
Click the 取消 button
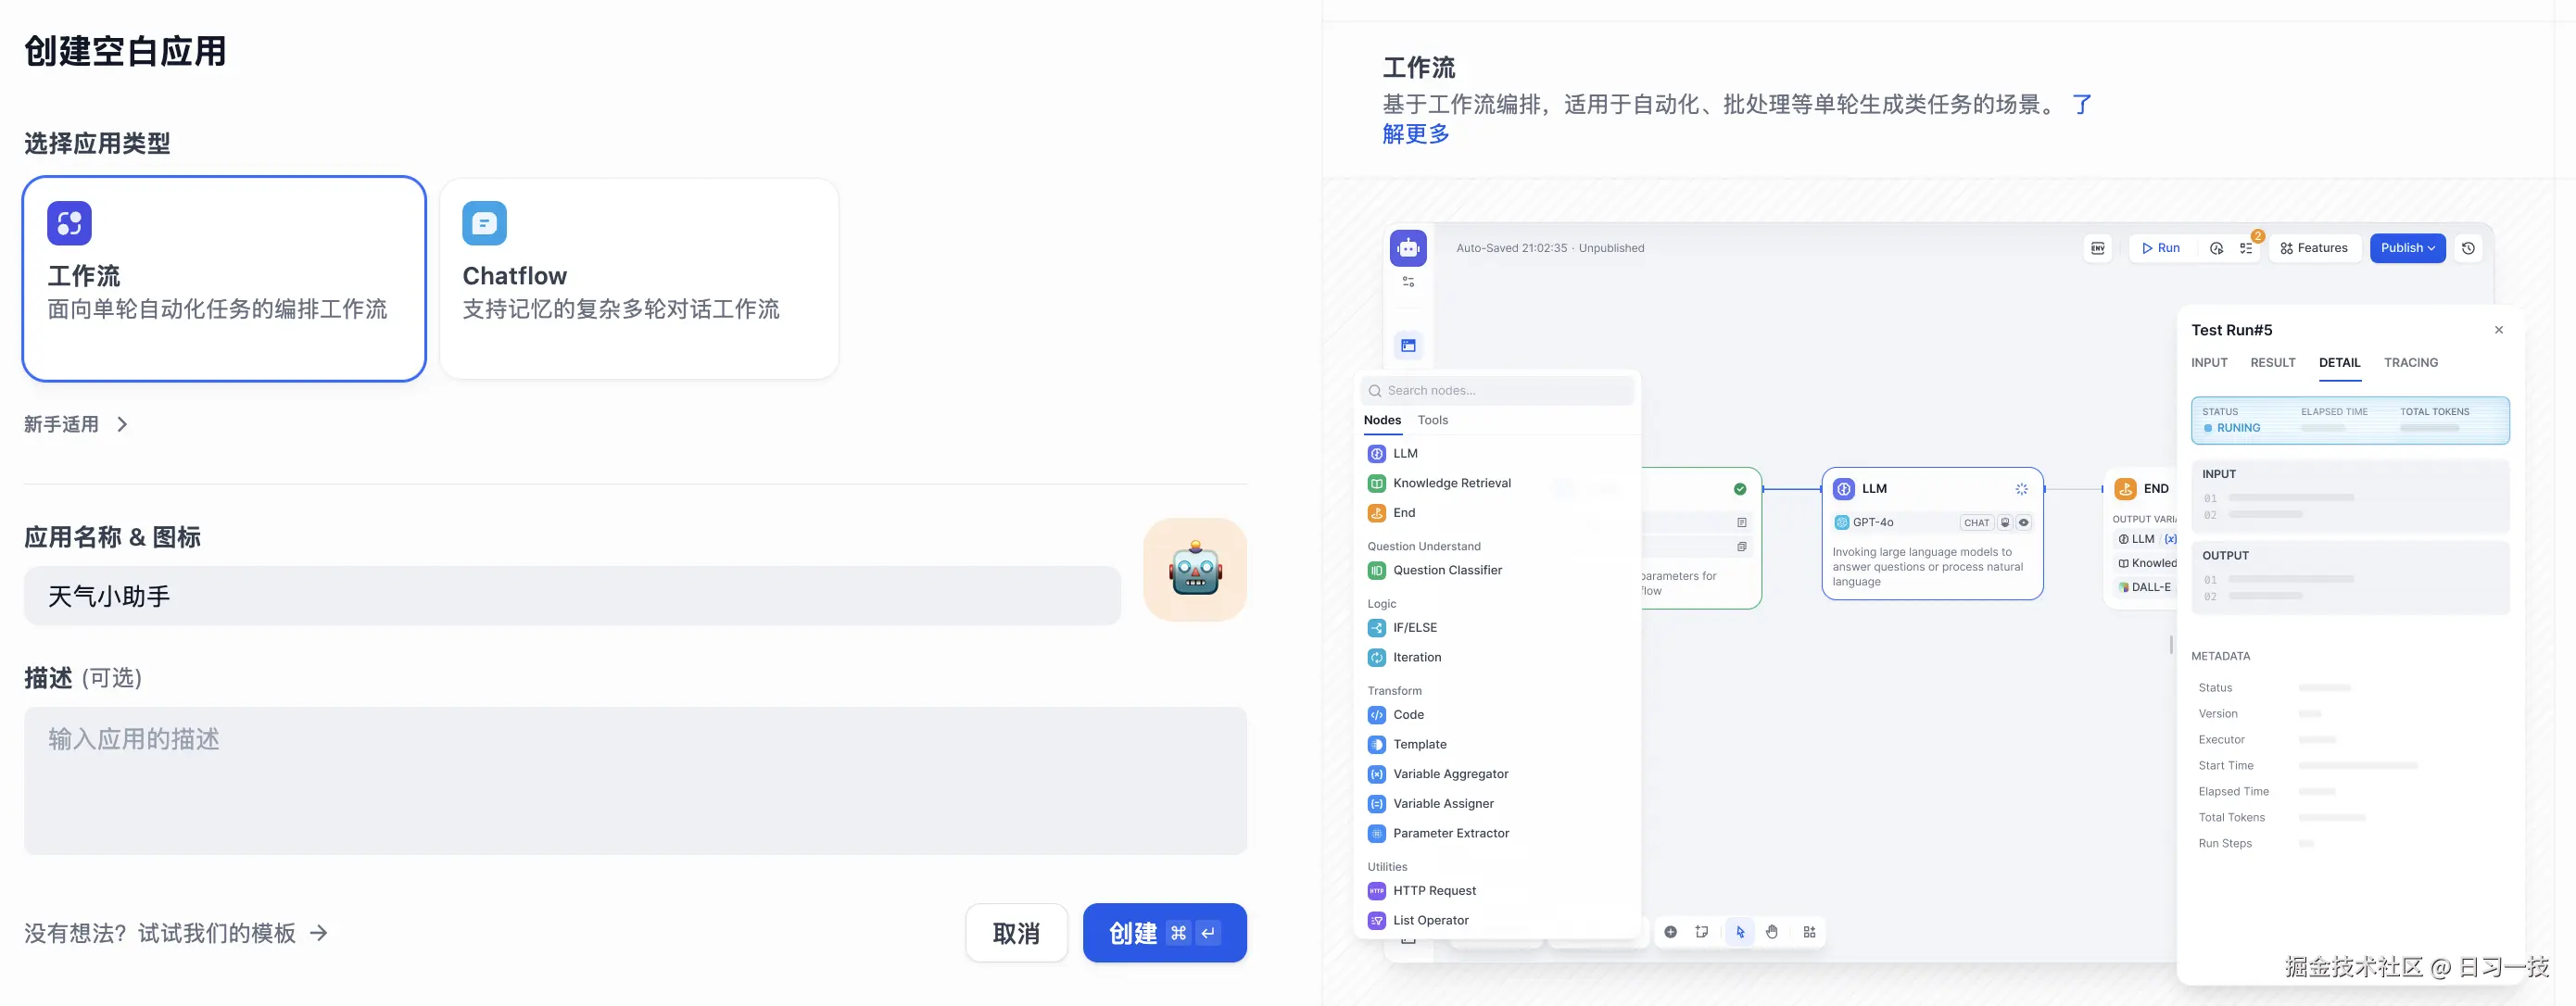(x=1016, y=933)
